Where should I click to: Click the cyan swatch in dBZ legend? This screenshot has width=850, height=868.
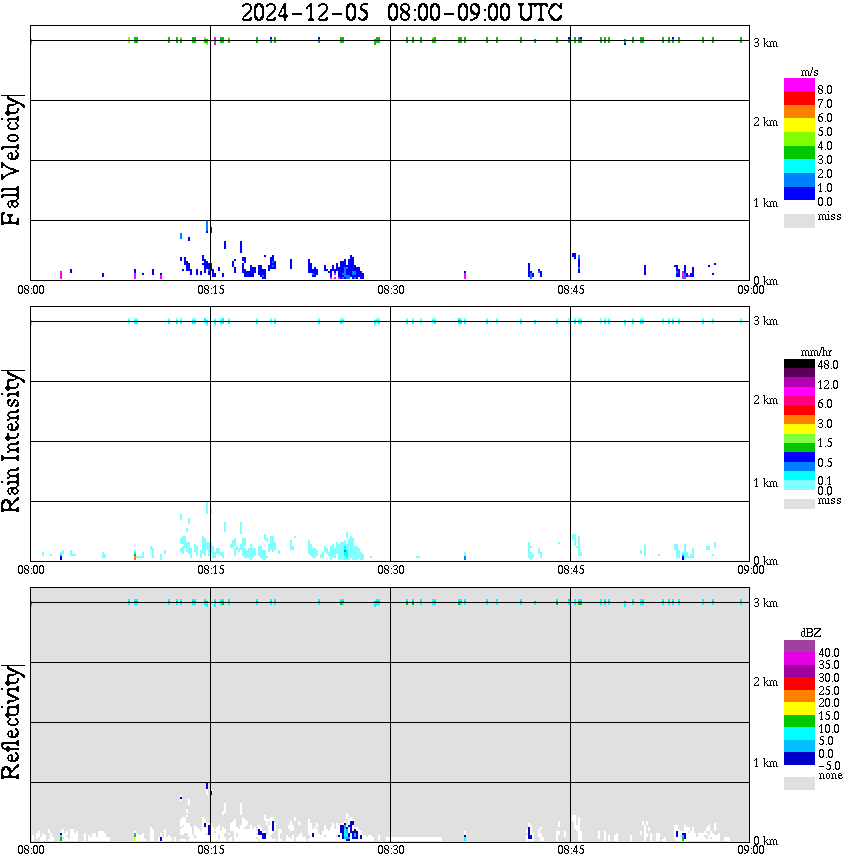(799, 733)
